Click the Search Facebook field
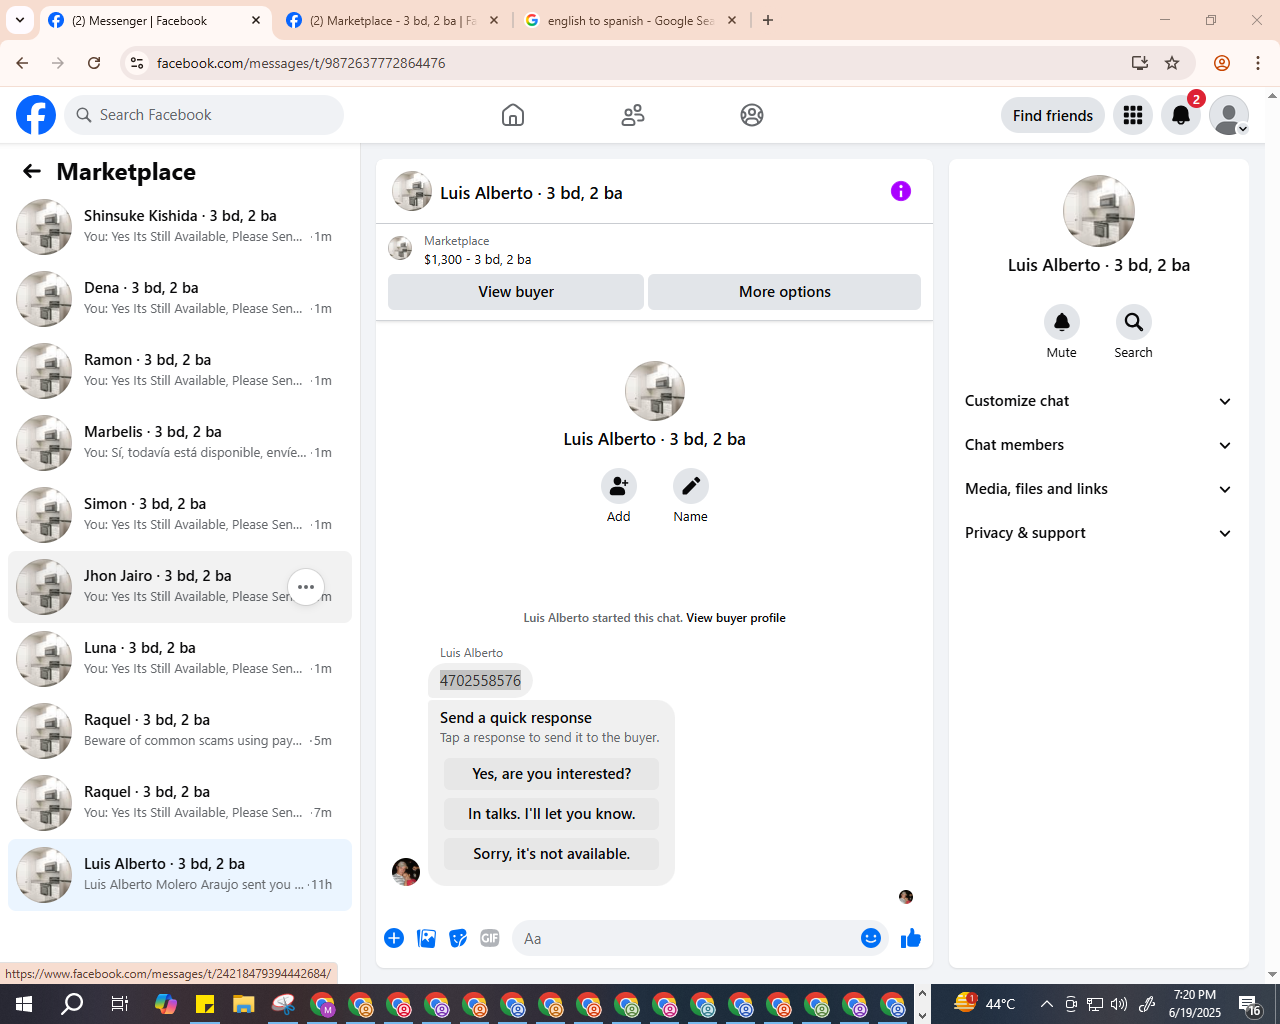Viewport: 1280px width, 1024px height. (x=204, y=115)
